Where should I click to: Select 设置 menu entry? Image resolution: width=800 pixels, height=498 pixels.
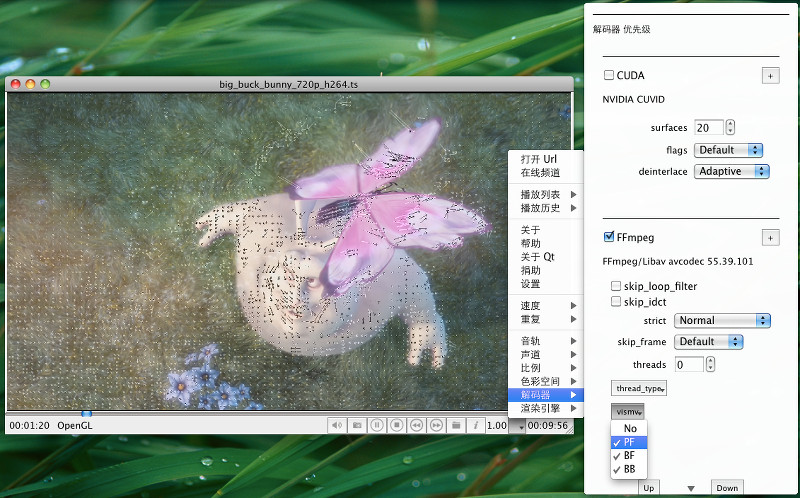tap(545, 284)
